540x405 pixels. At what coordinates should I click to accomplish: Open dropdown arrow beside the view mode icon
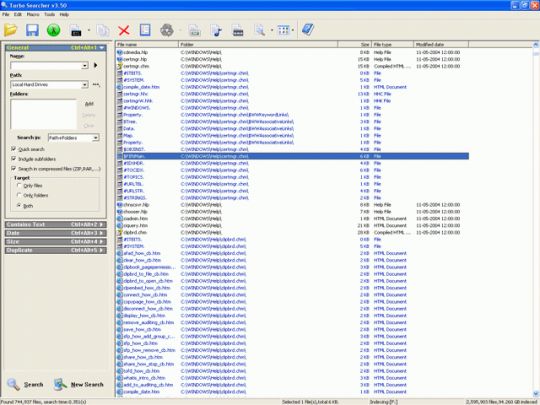293,31
